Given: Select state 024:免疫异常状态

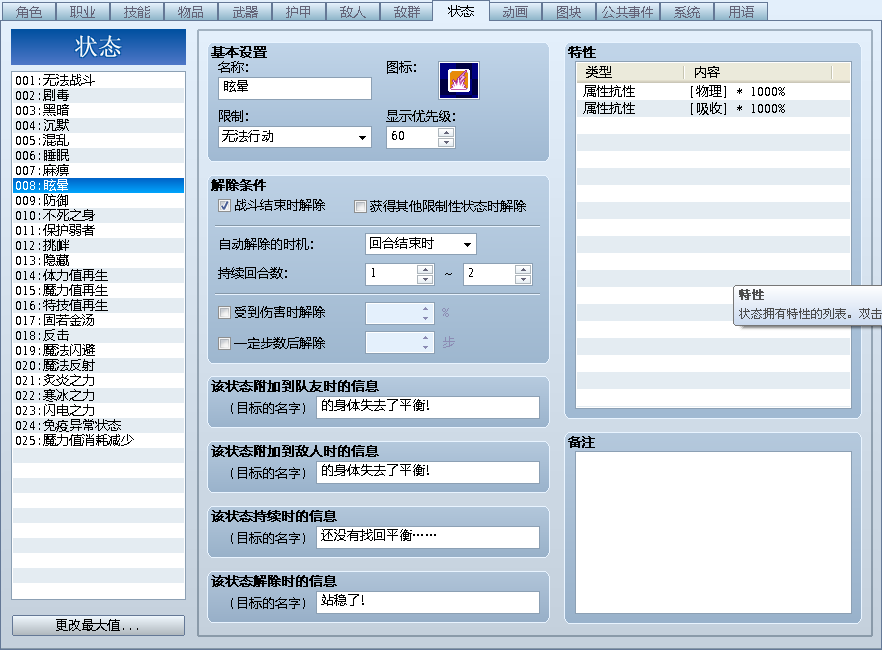Looking at the screenshot, I should click(x=98, y=426).
